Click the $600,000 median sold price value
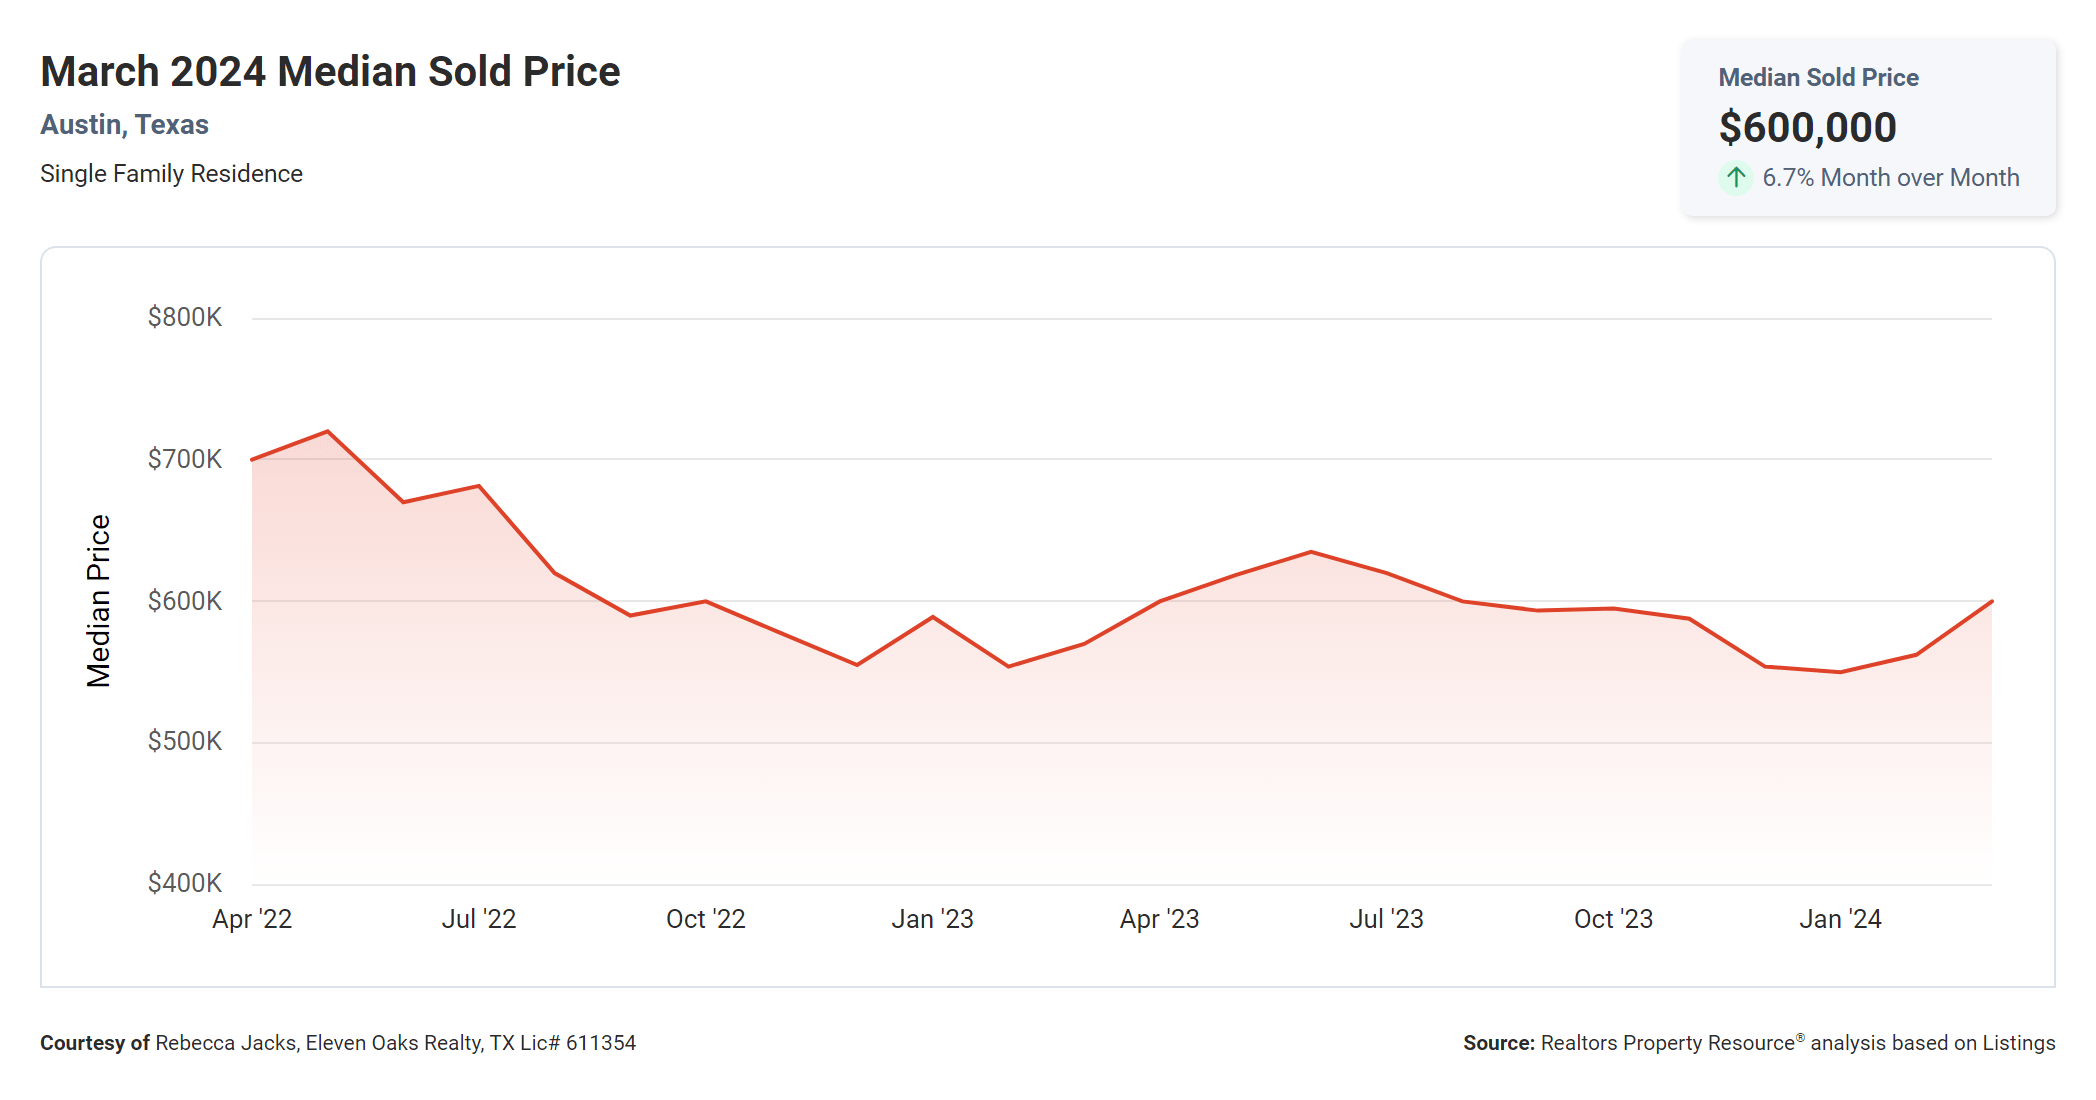Image resolution: width=2096 pixels, height=1100 pixels. tap(1807, 128)
